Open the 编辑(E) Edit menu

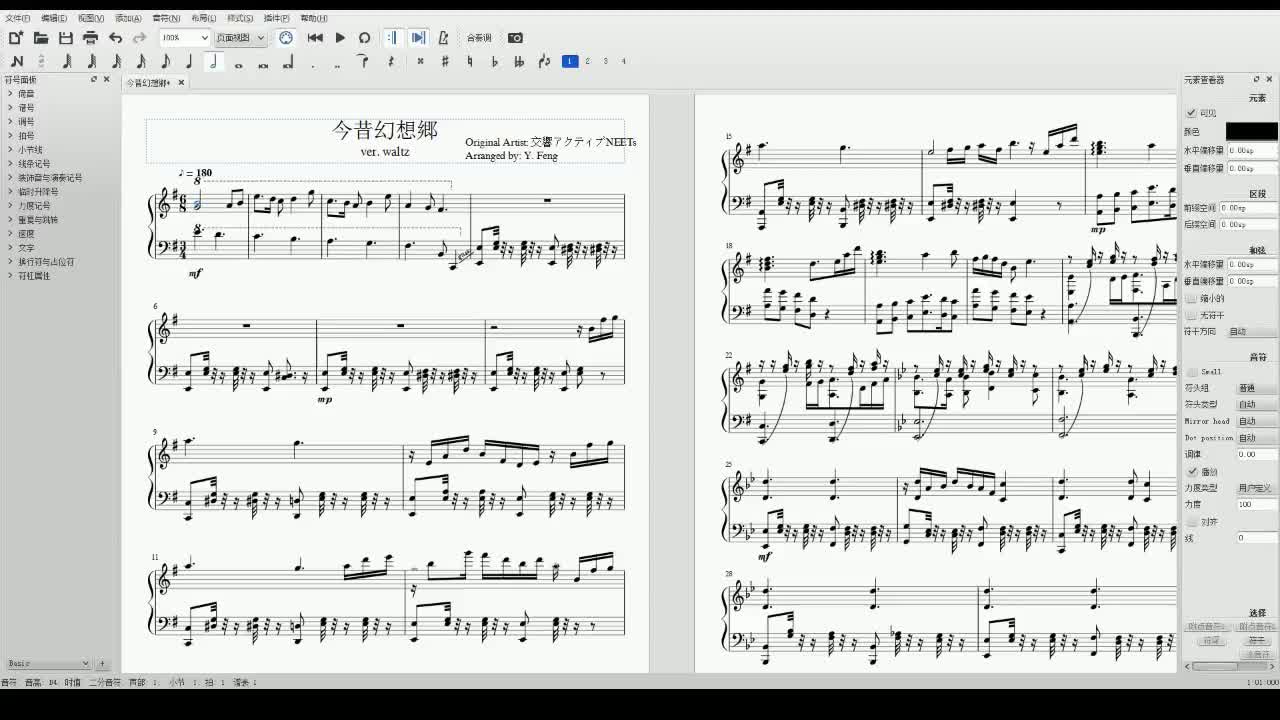[x=54, y=18]
